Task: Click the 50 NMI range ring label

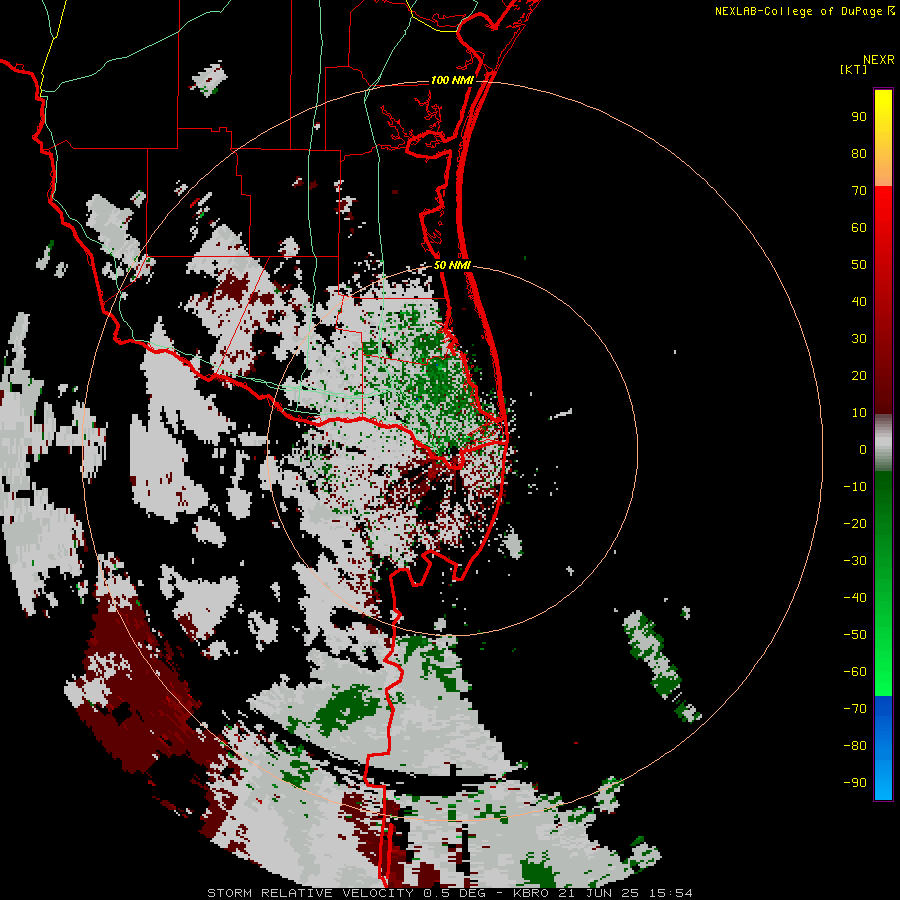Action: [452, 265]
